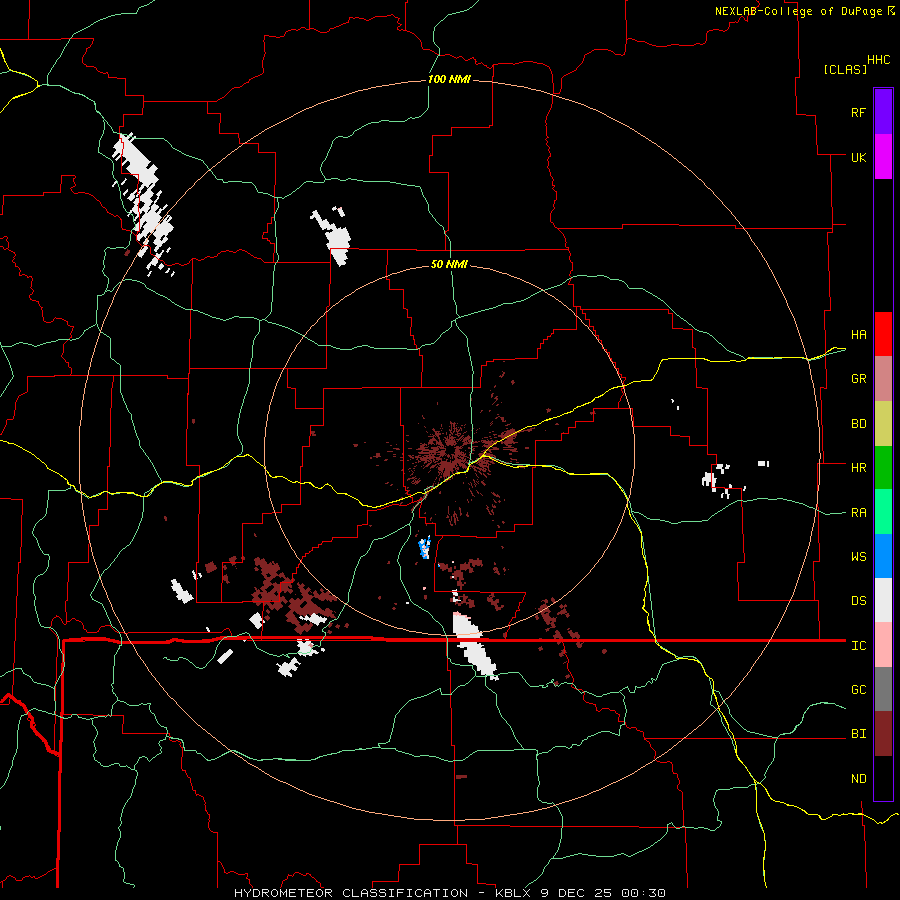
Task: Click the DS legend label
Action: pyautogui.click(x=858, y=601)
